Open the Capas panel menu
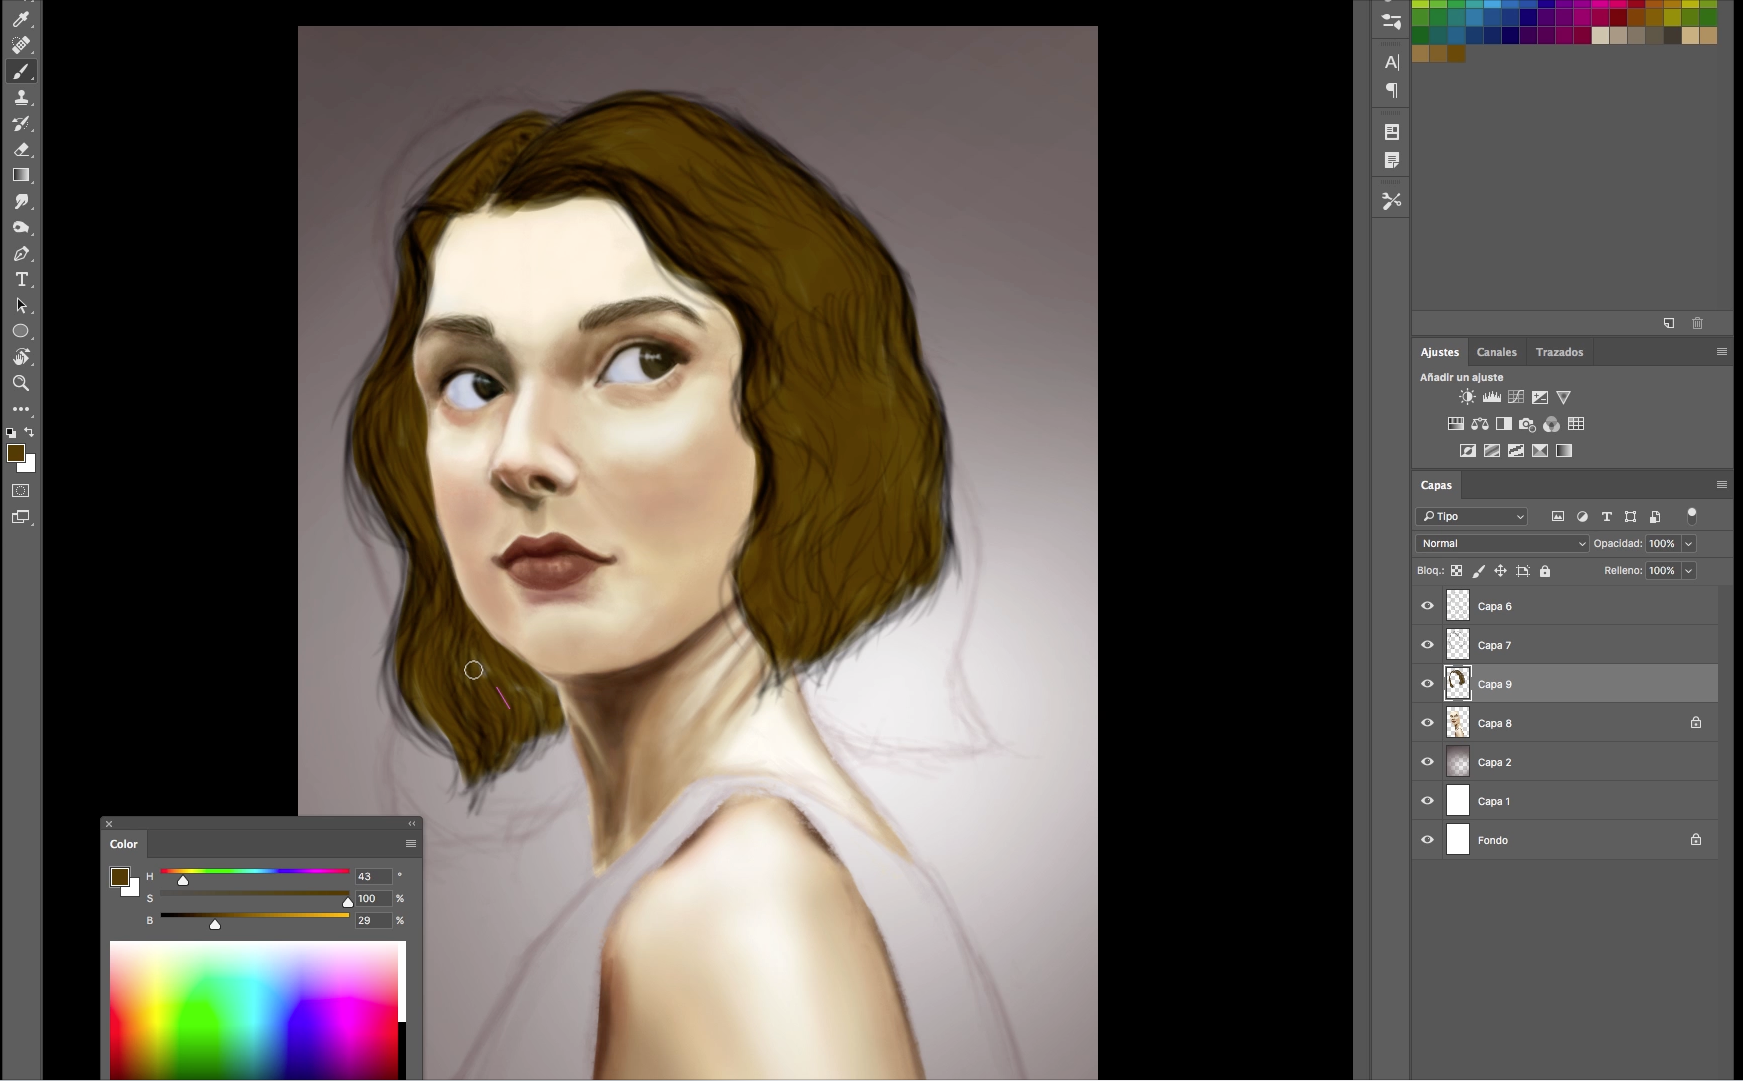The image size is (1743, 1081). point(1721,485)
